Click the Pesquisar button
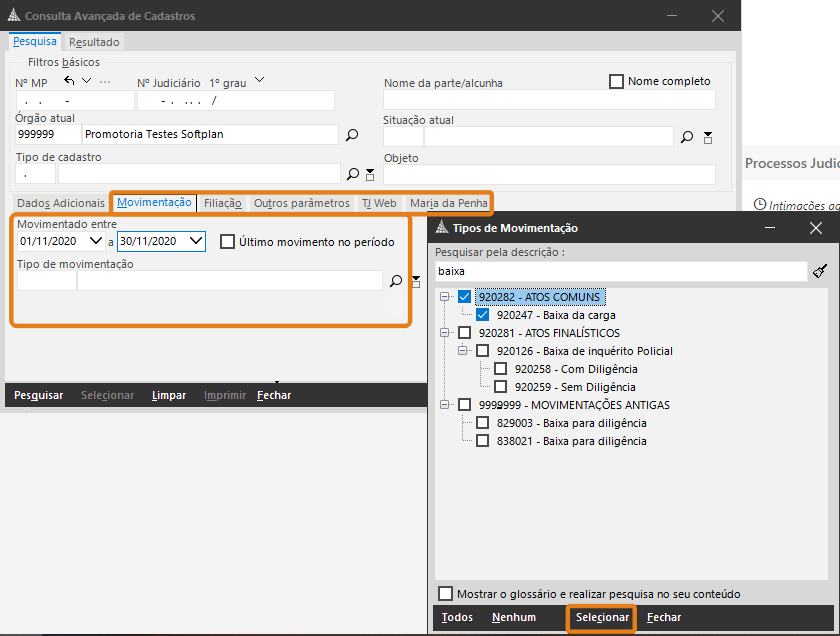Screen dimensions: 840x636 (x=38, y=395)
